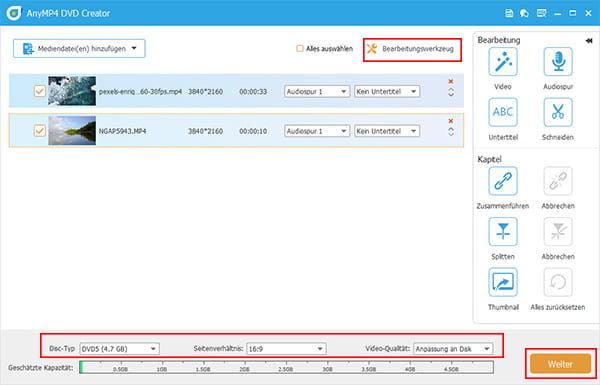Click 3840*2160 resolution of NGAP5943.MP4
Viewport: 600px width, 385px height.
205,131
